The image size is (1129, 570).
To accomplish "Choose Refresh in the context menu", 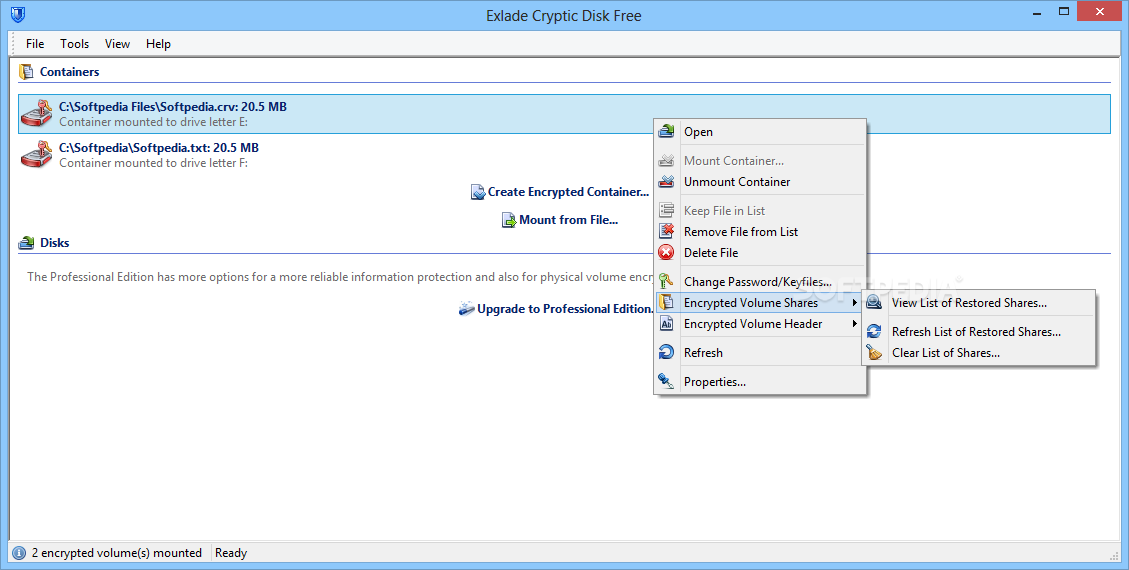I will coord(760,353).
